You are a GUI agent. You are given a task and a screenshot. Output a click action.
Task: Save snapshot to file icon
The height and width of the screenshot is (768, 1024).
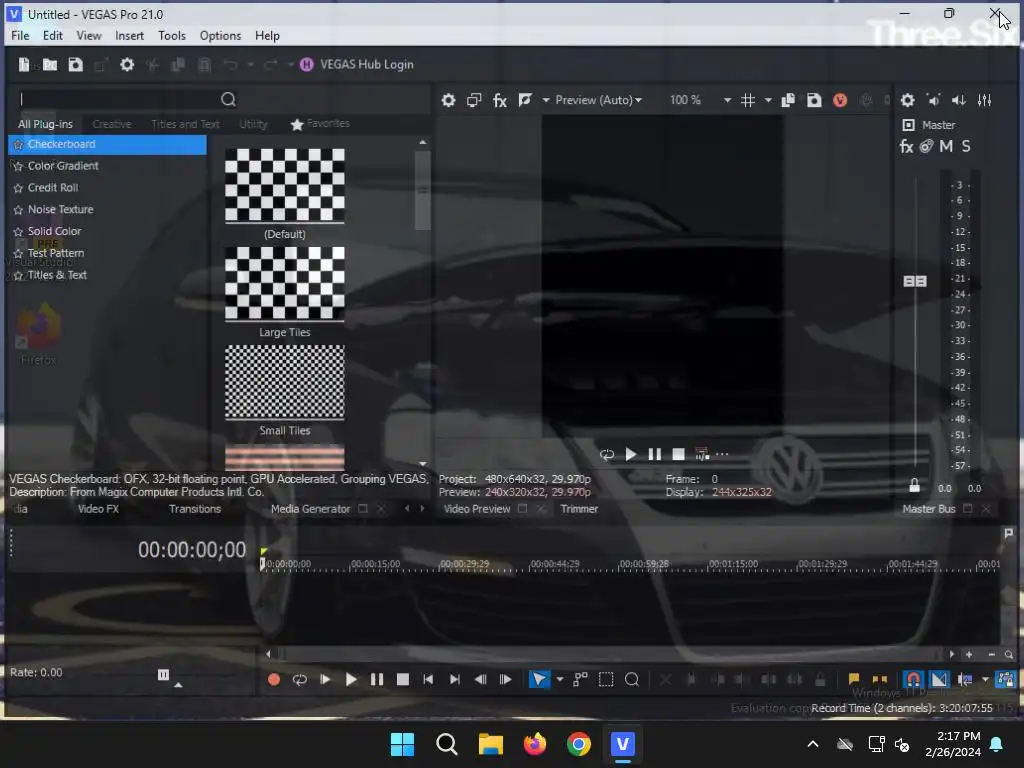tap(814, 101)
